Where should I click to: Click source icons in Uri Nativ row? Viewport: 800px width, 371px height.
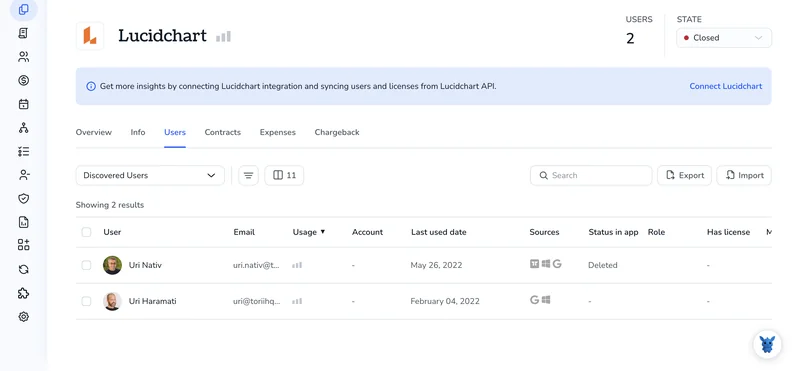(x=545, y=264)
